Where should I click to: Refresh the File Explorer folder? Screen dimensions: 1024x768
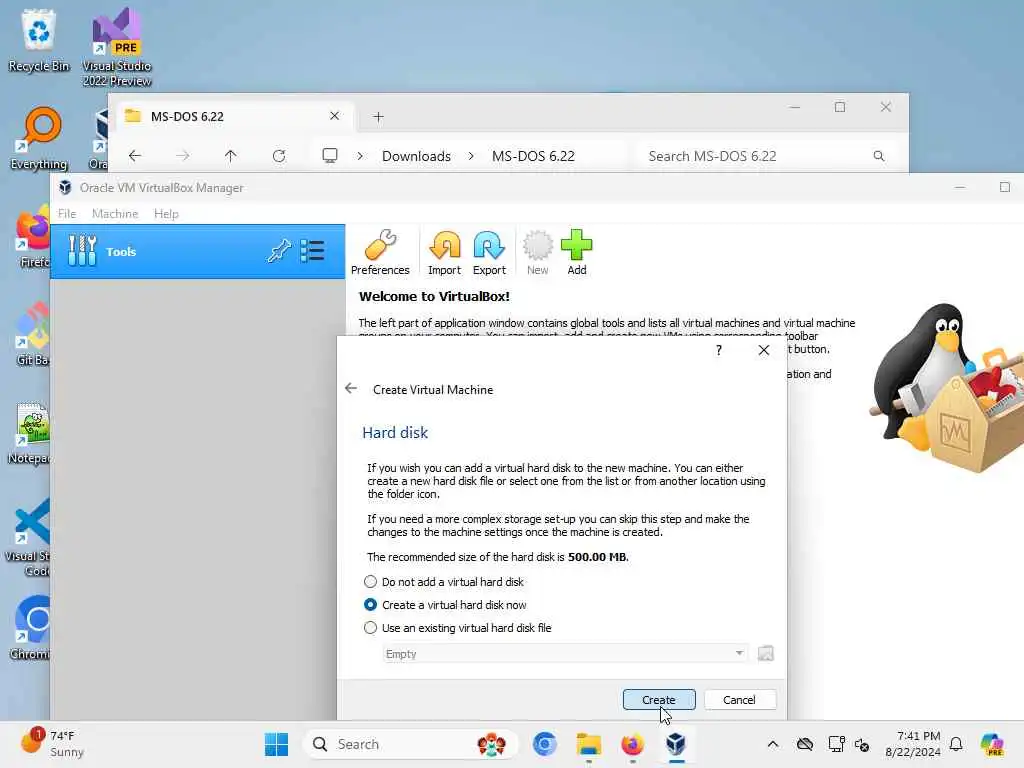point(279,155)
